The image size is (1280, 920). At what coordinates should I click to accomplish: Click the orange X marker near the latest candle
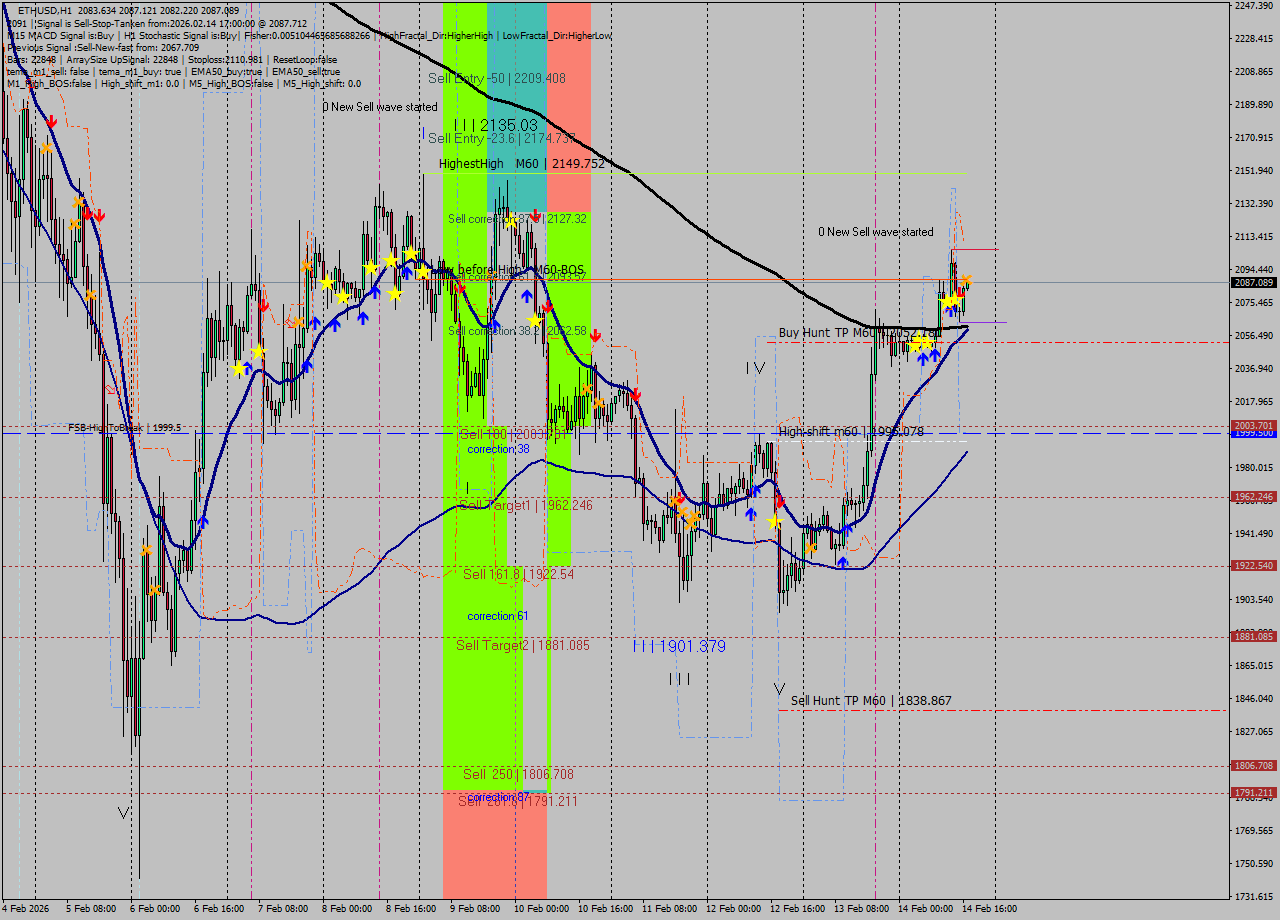(x=967, y=282)
